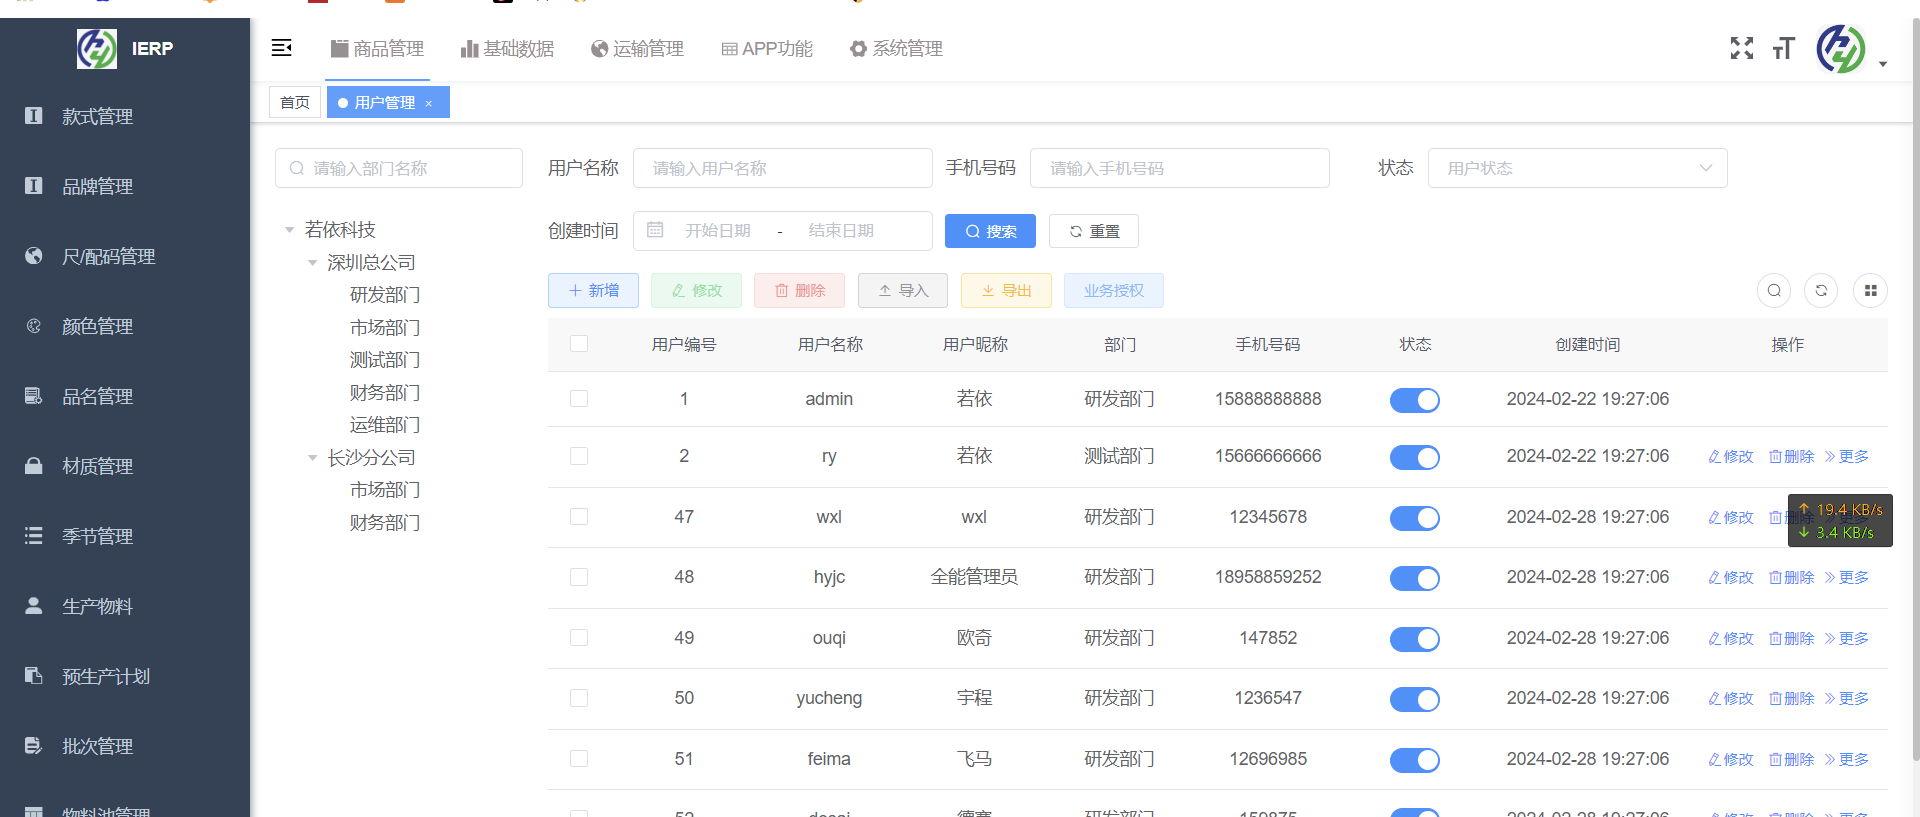Toggle status switch for admin

[1415, 400]
